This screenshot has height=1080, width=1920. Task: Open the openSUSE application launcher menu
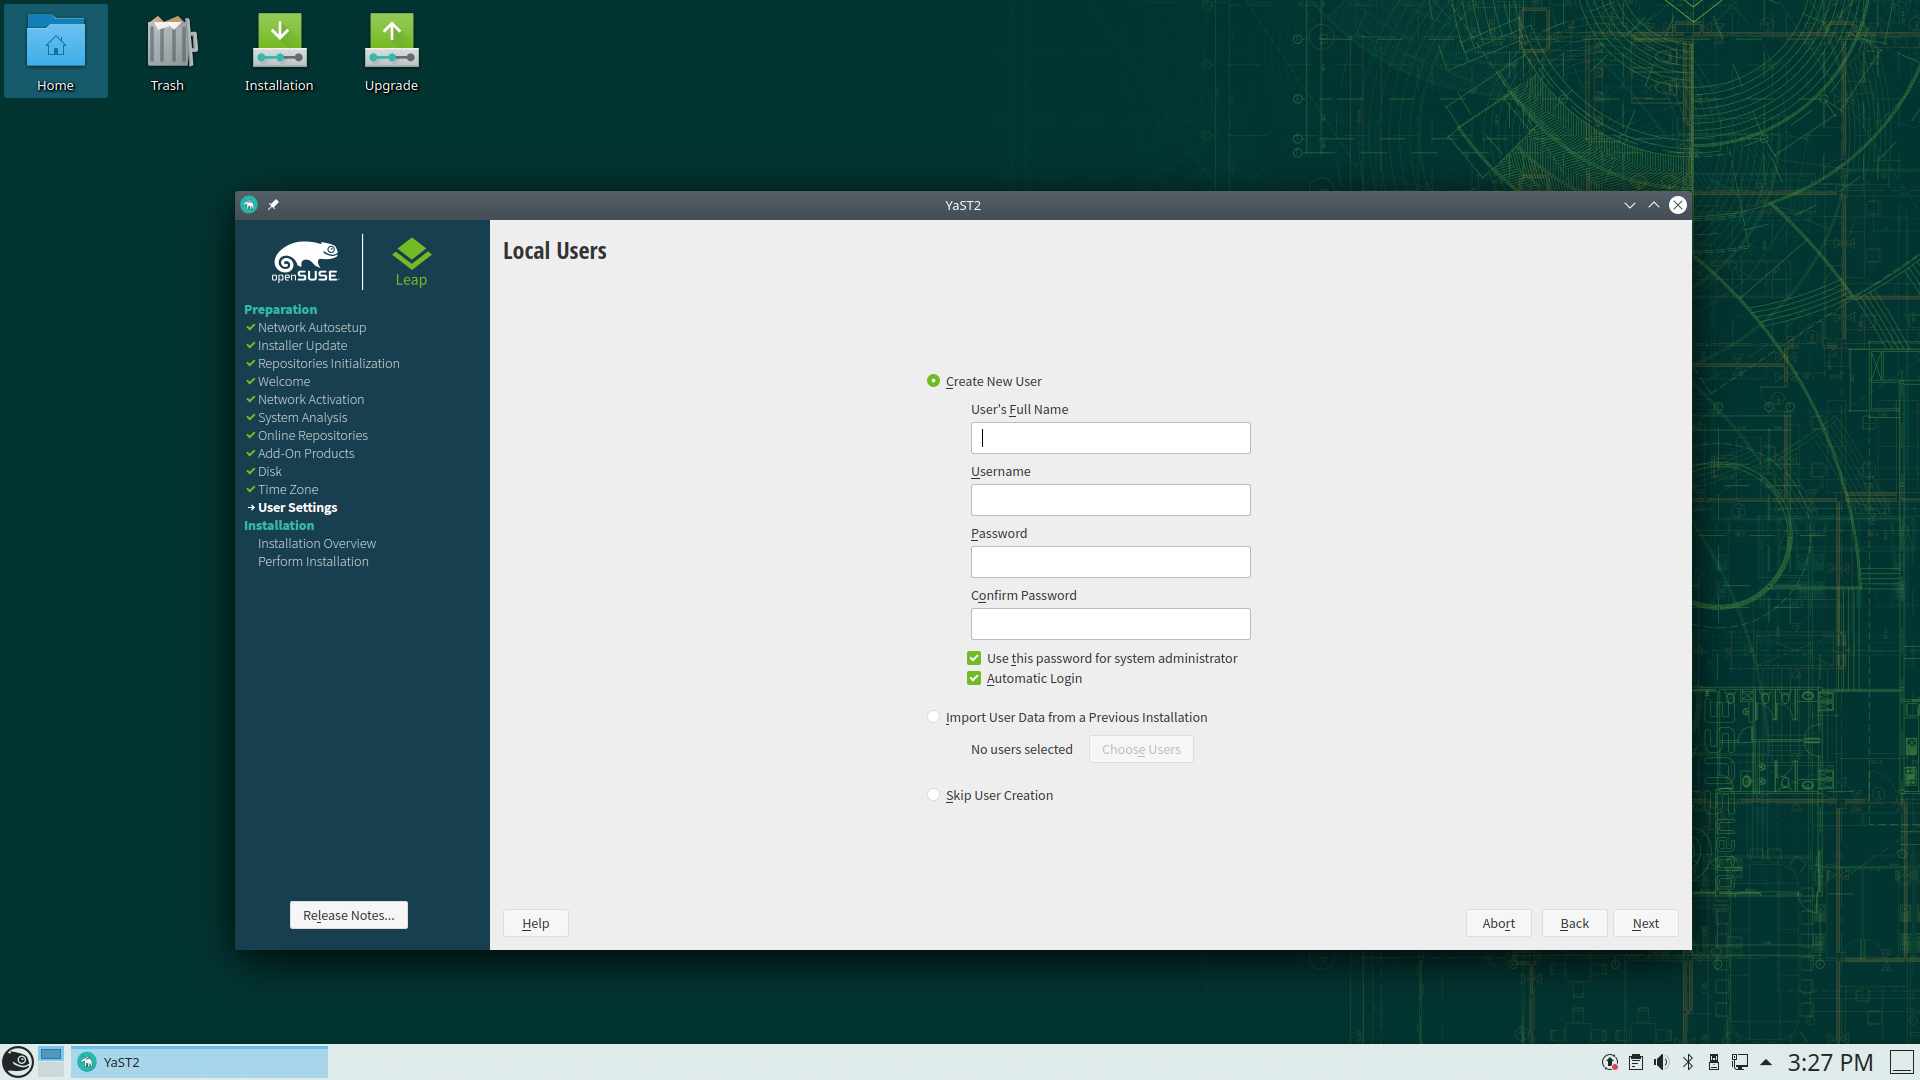tap(17, 1061)
